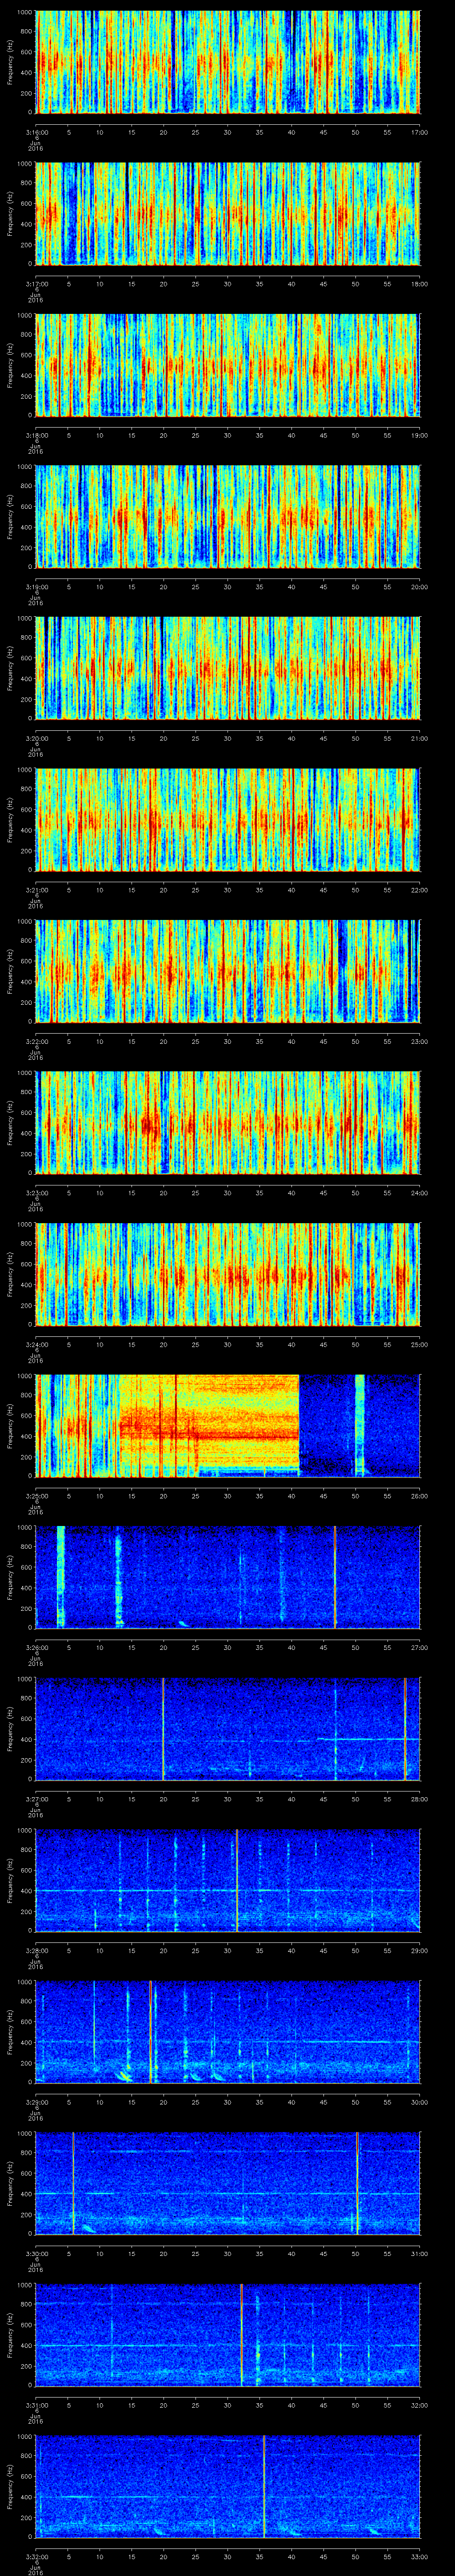Open the spectrogram panel starting at 3:24:00
This screenshot has height=2576, width=455.
pyautogui.click(x=227, y=1274)
